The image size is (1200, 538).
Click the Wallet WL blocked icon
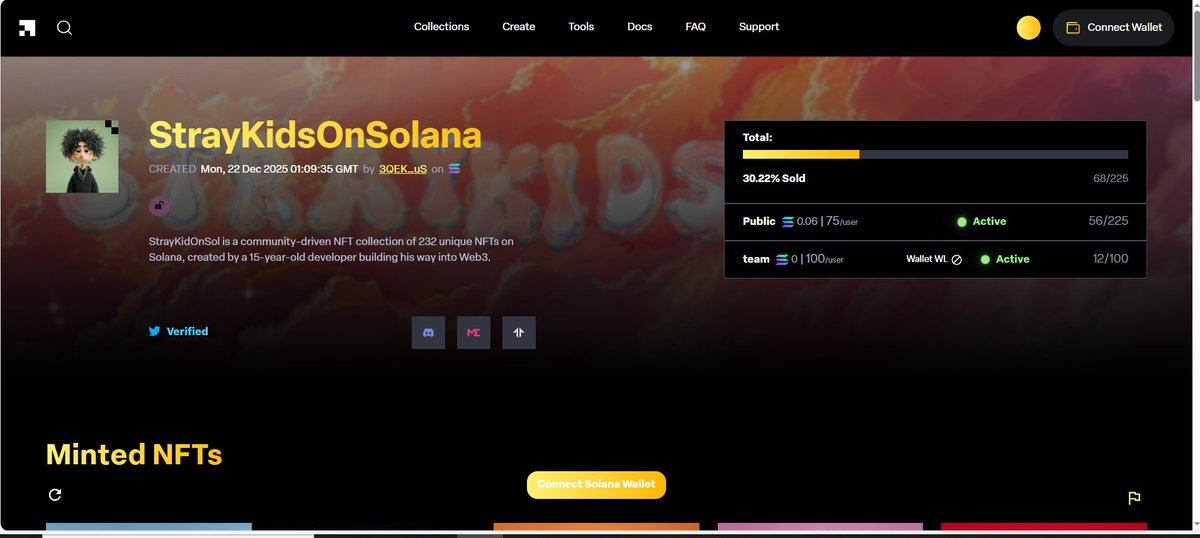click(956, 259)
